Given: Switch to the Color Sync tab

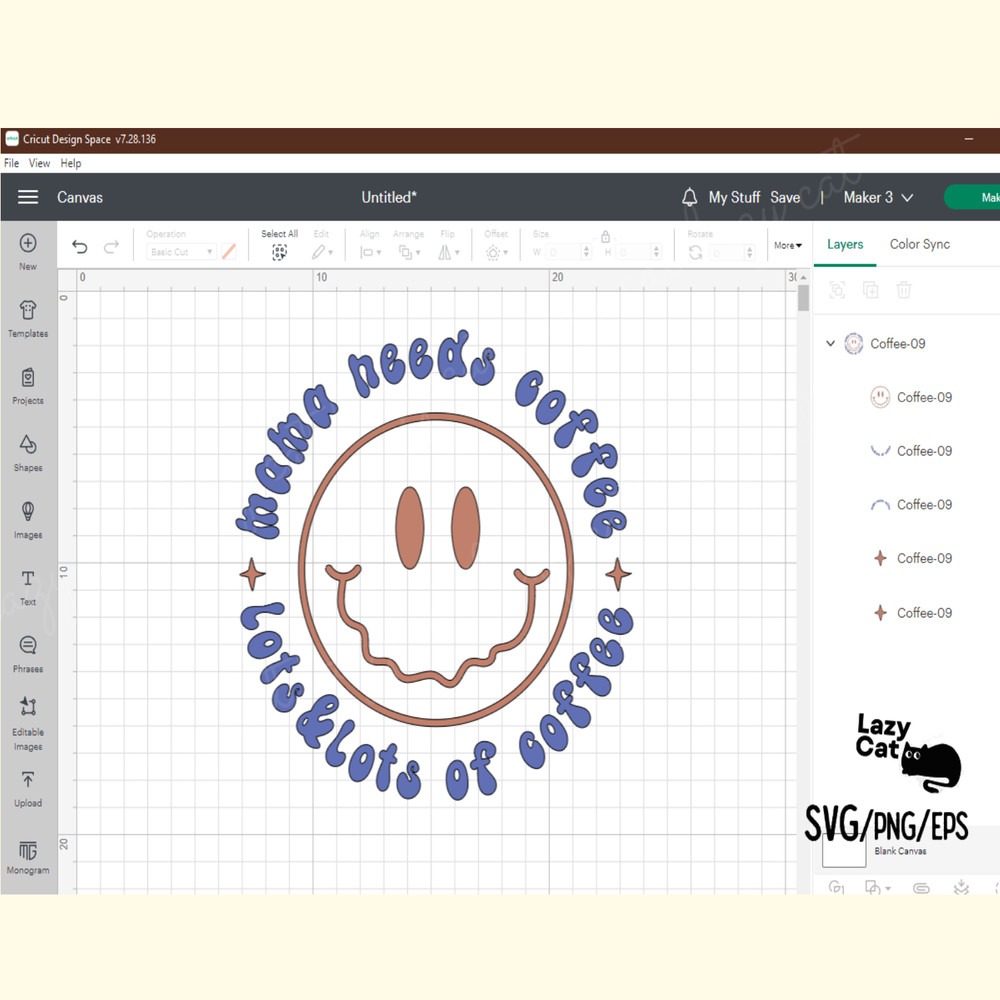Looking at the screenshot, I should pyautogui.click(x=919, y=244).
